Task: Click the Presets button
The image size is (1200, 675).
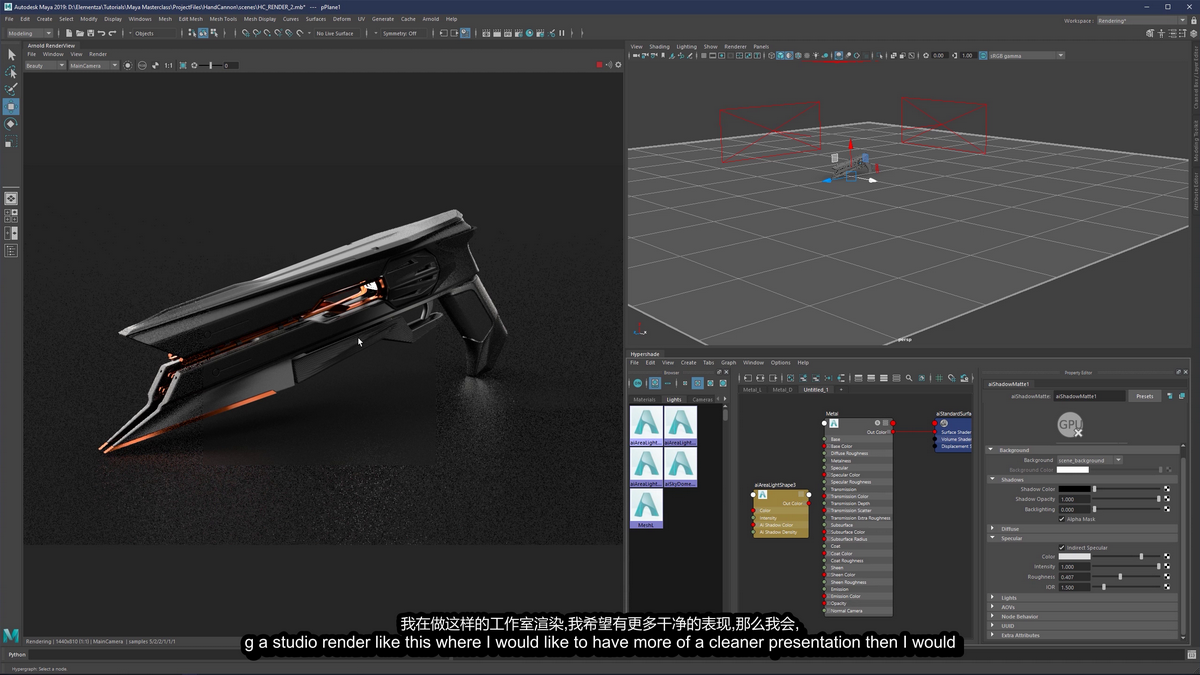Action: point(1145,396)
